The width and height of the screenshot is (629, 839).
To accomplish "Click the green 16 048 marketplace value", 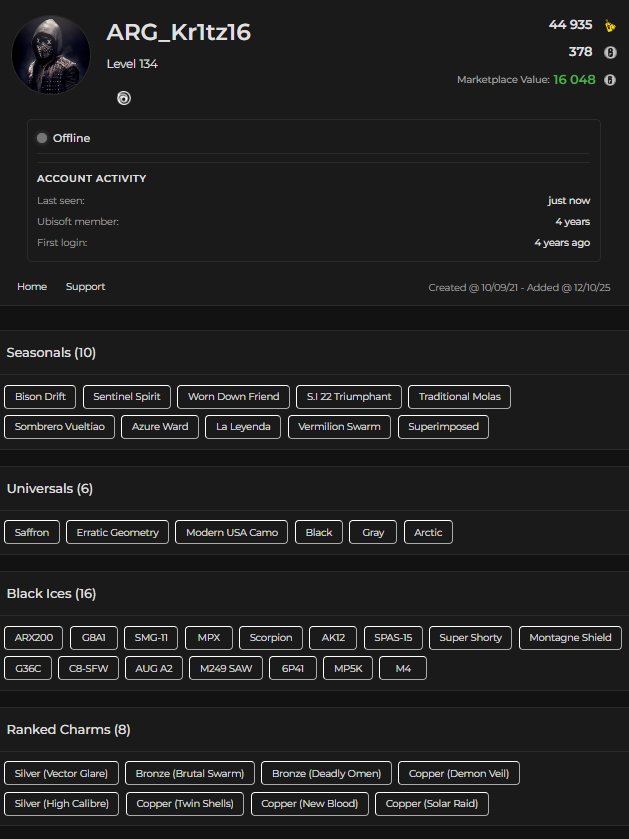I will 574,80.
